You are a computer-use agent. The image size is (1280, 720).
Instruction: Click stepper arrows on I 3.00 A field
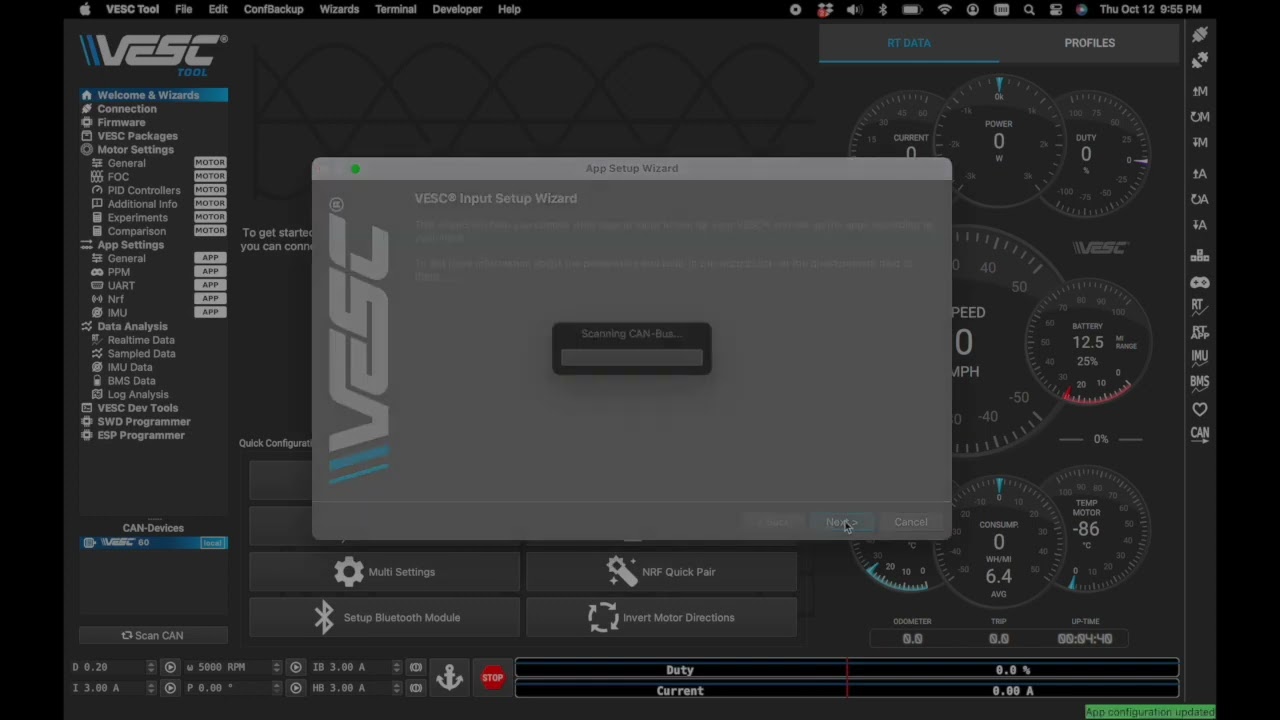pos(151,688)
